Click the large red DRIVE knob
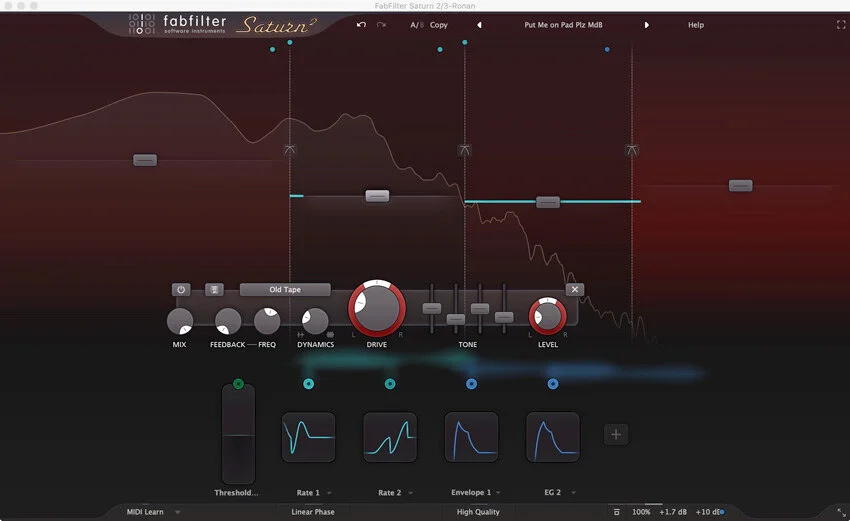 click(x=377, y=308)
